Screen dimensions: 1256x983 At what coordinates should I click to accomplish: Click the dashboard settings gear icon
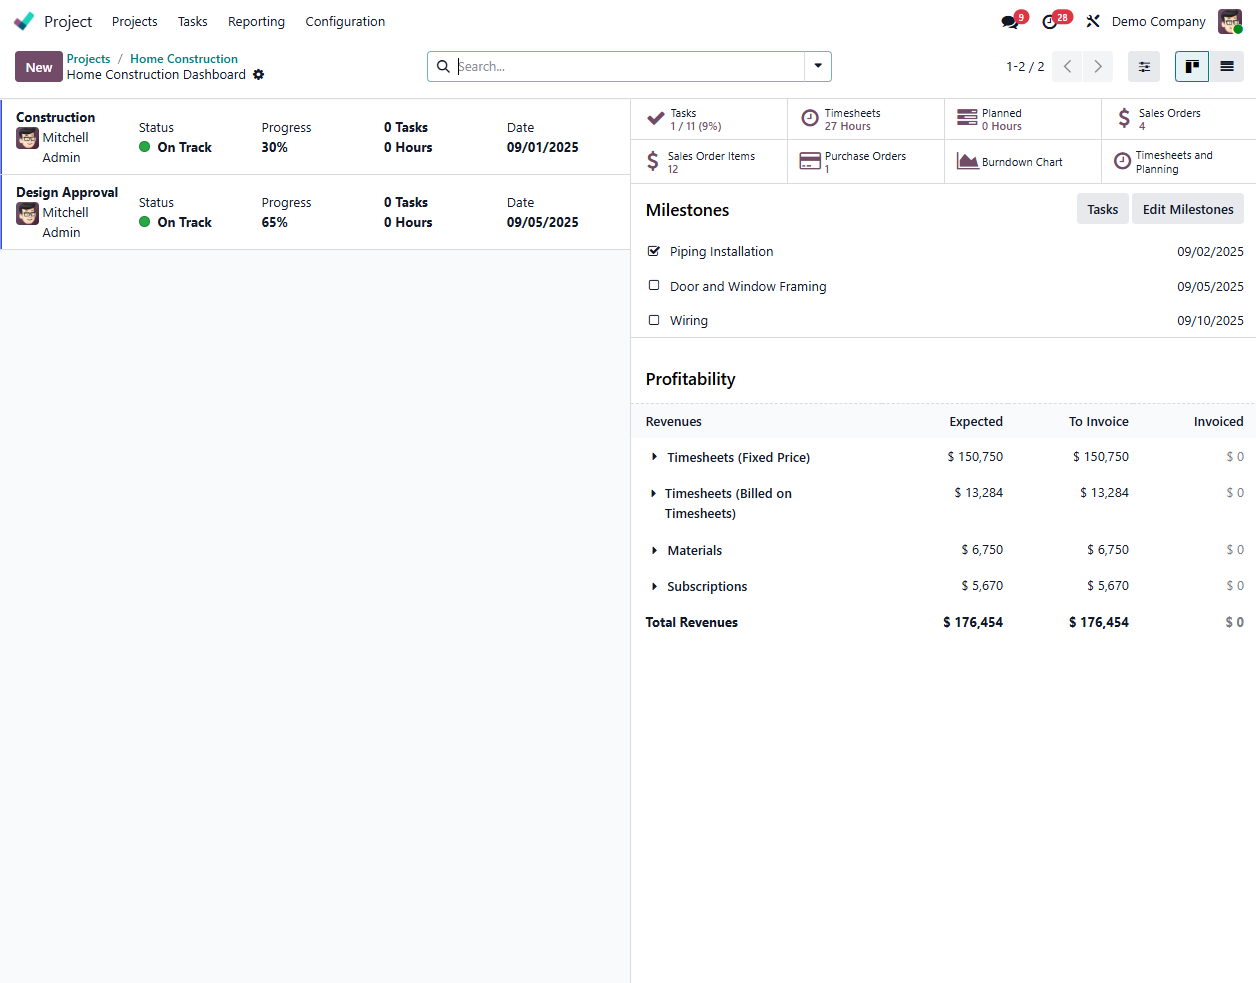coord(259,75)
